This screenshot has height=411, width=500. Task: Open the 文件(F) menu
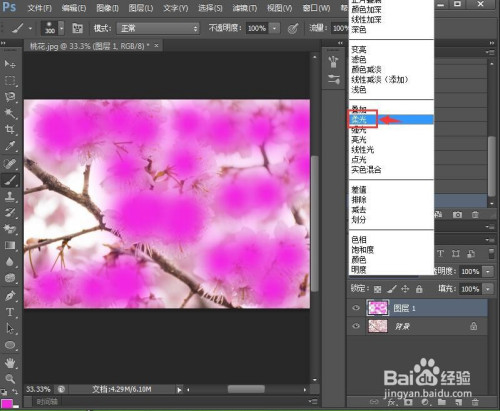[39, 8]
